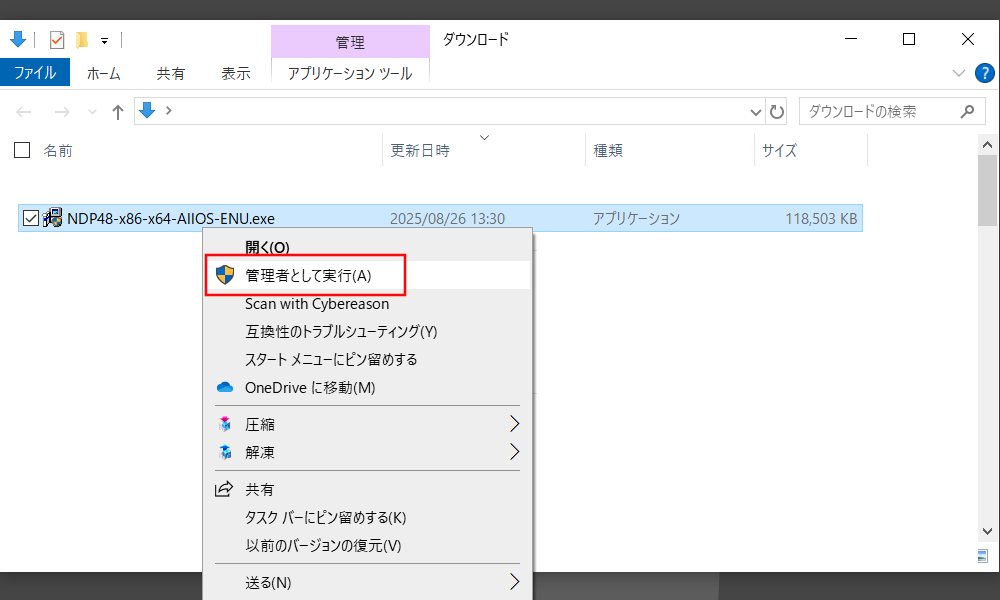The image size is (1000, 600).
Task: Refresh the Downloads folder view
Action: coord(778,112)
